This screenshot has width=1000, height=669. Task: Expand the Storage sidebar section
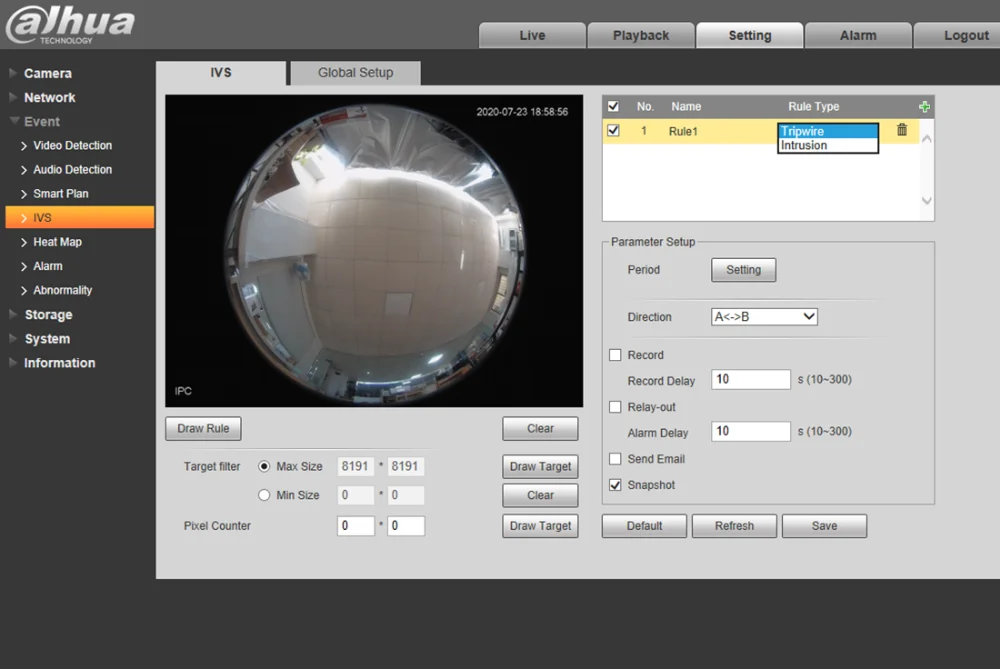click(x=48, y=315)
